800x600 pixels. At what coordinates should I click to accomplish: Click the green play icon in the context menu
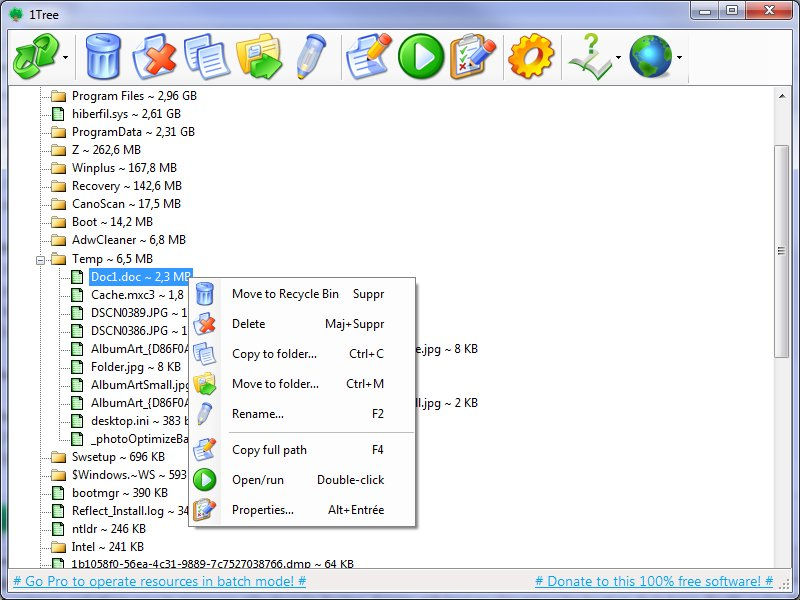point(205,480)
